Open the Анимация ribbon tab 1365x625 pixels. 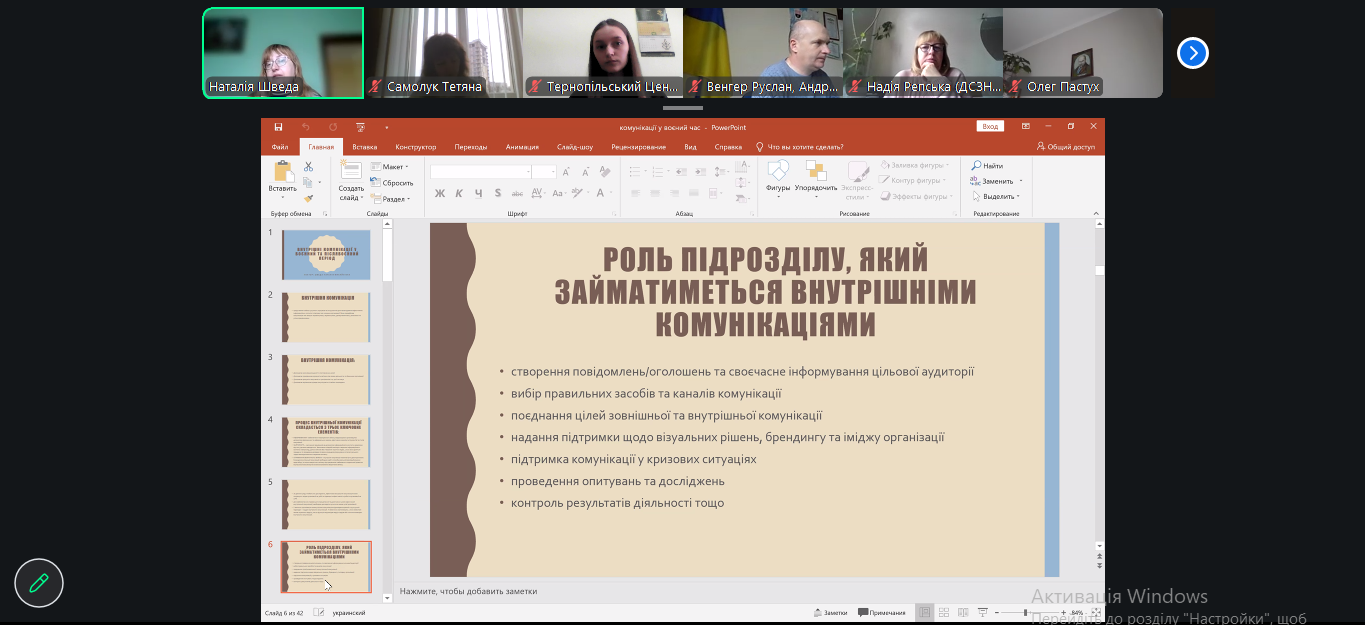522,147
